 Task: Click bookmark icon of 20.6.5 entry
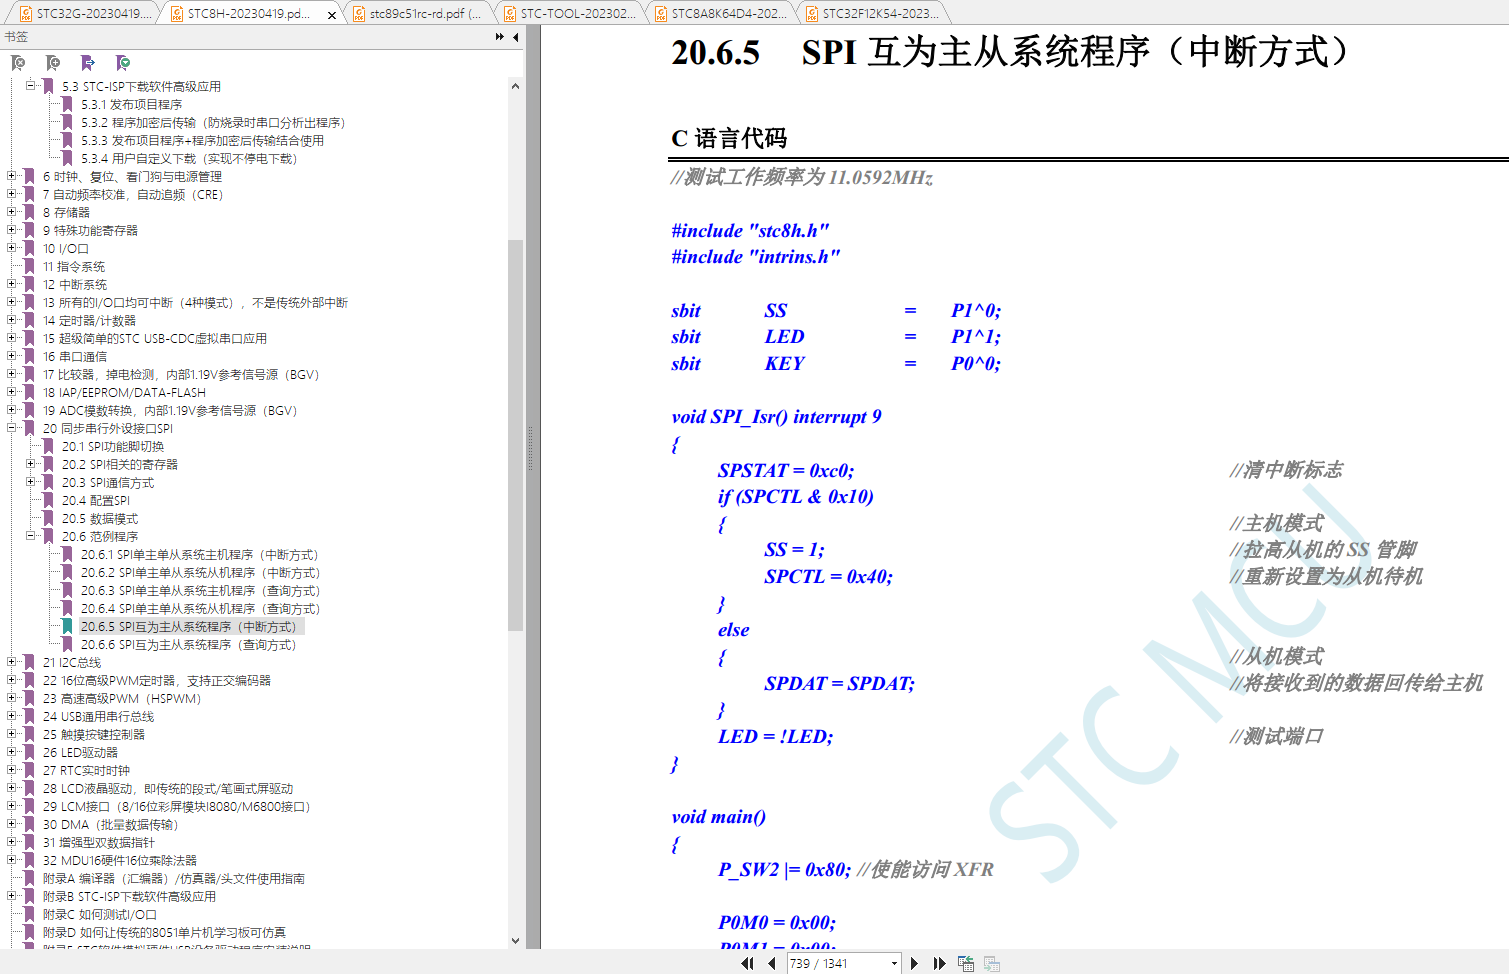tap(68, 626)
